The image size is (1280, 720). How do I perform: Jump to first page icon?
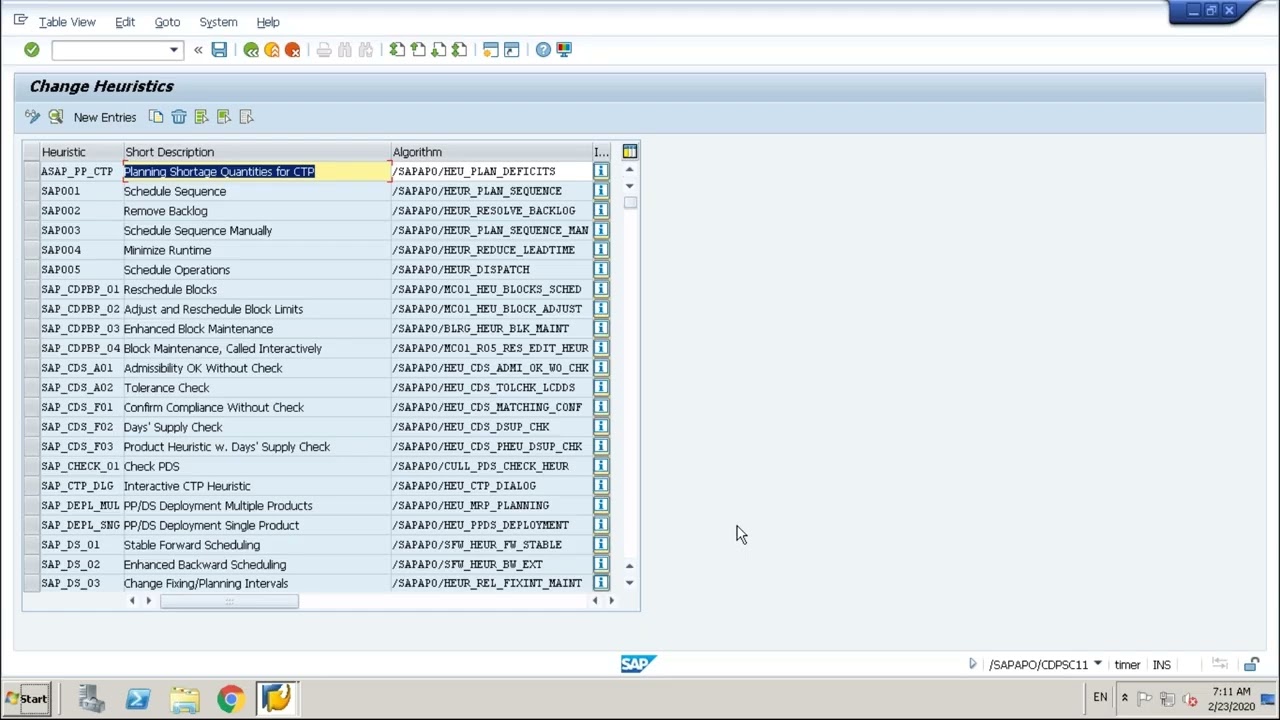(x=397, y=50)
